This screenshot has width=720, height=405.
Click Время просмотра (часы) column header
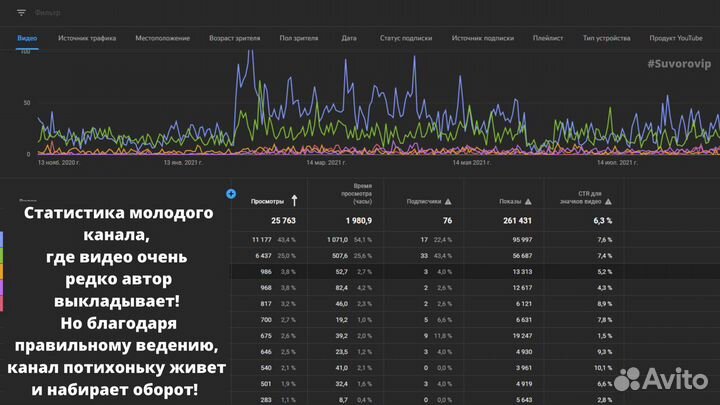pyautogui.click(x=356, y=194)
